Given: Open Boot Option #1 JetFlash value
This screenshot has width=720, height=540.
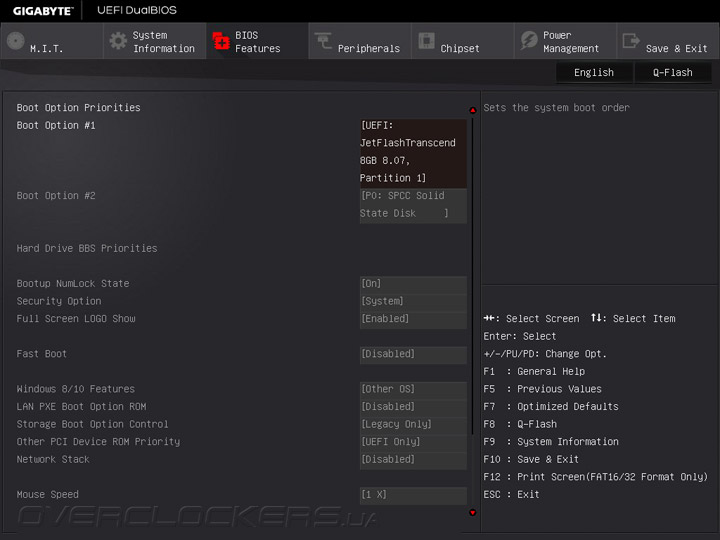Looking at the screenshot, I should 413,152.
